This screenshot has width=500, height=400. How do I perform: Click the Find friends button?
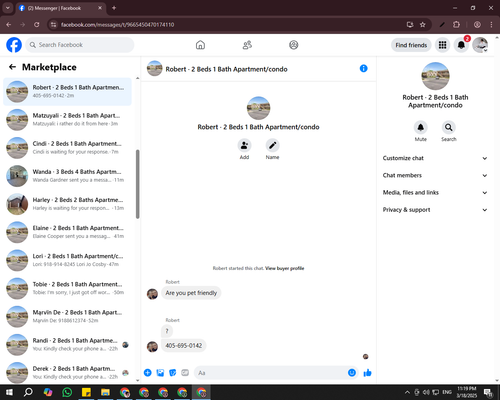tap(411, 45)
